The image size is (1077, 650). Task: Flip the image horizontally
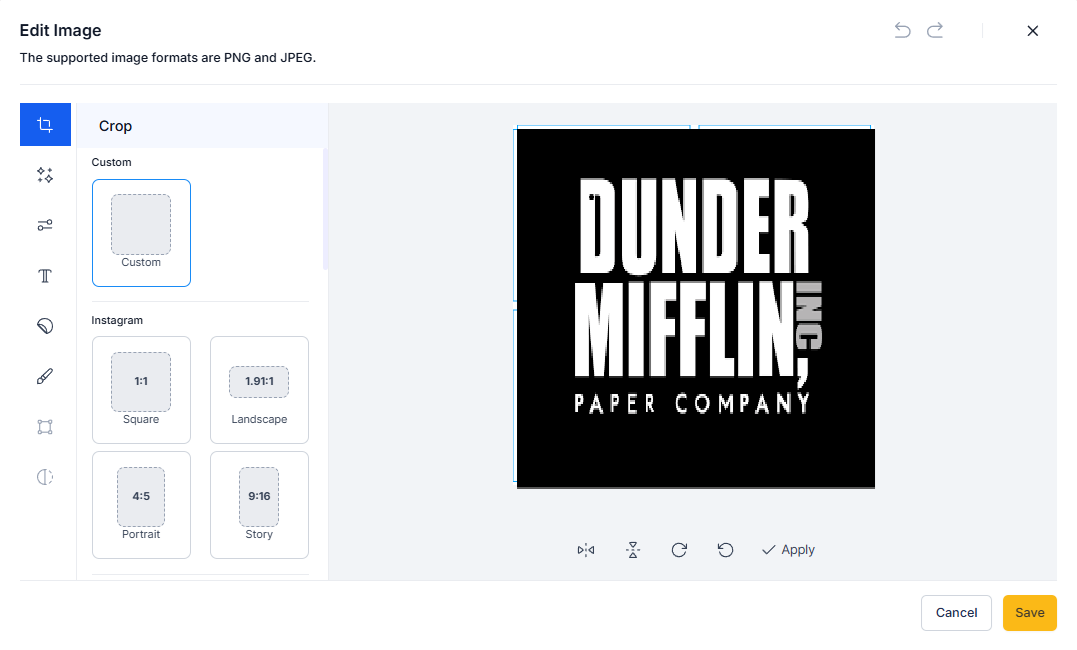[x=586, y=550]
